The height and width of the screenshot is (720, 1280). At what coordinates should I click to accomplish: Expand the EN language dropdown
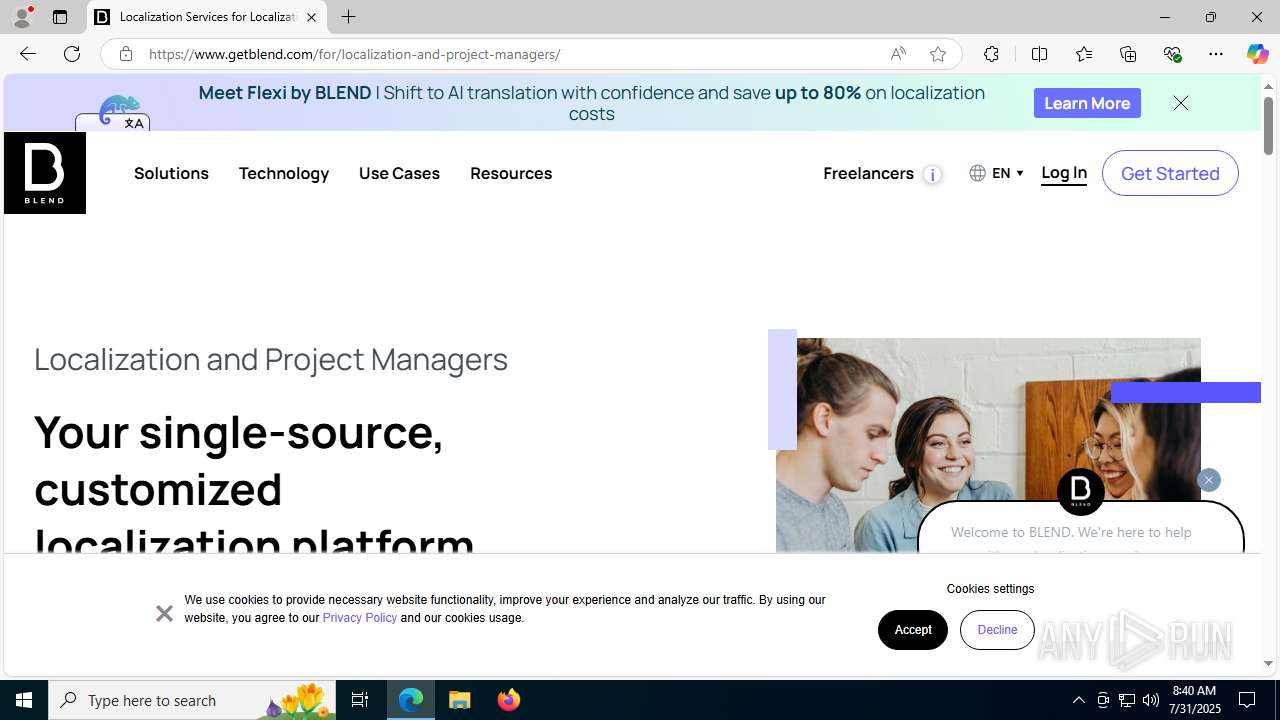1008,173
